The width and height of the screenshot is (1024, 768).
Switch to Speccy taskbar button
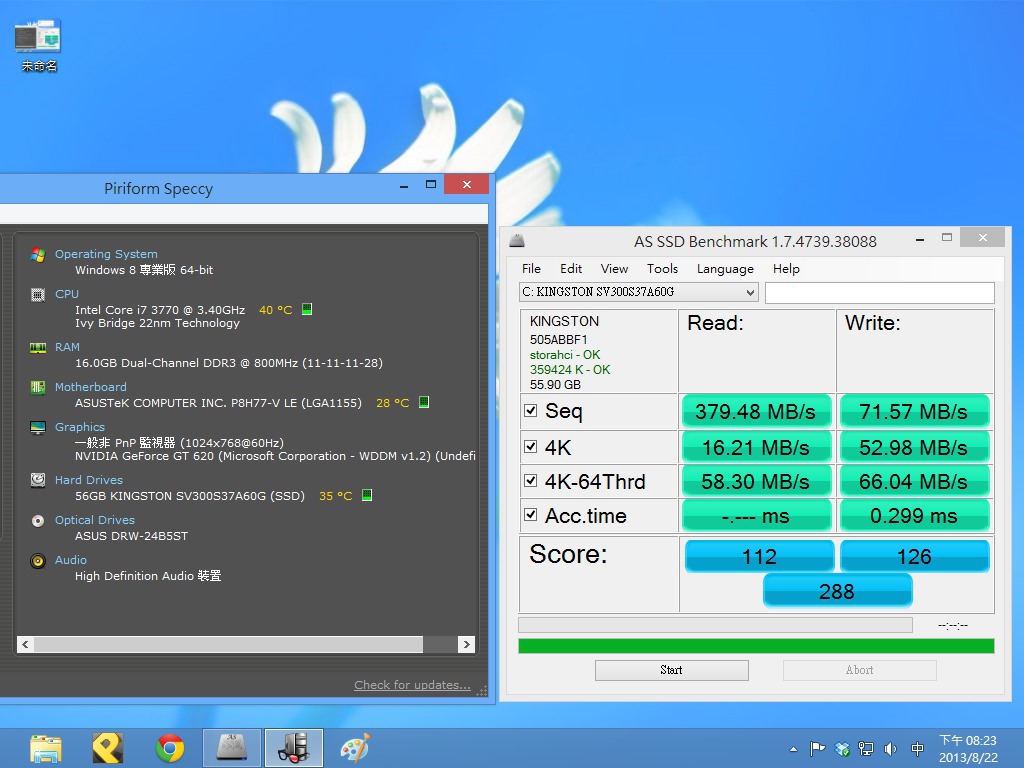[x=294, y=748]
